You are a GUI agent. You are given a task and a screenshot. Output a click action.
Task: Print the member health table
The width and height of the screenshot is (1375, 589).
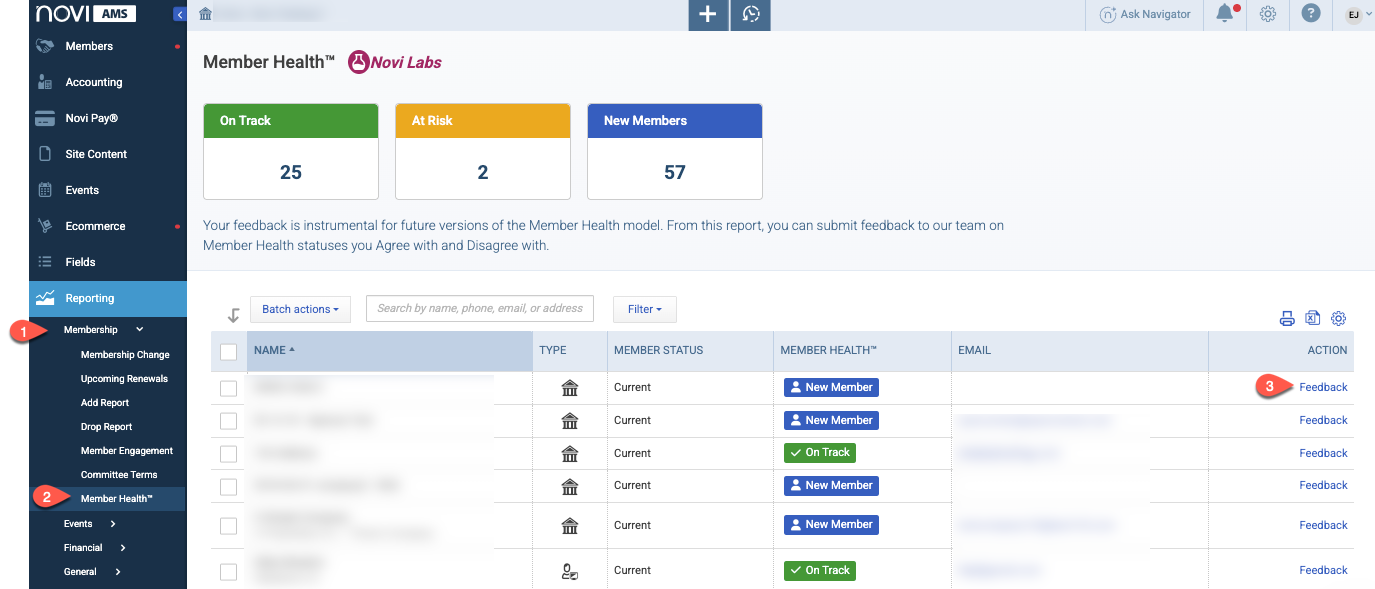click(x=1288, y=318)
